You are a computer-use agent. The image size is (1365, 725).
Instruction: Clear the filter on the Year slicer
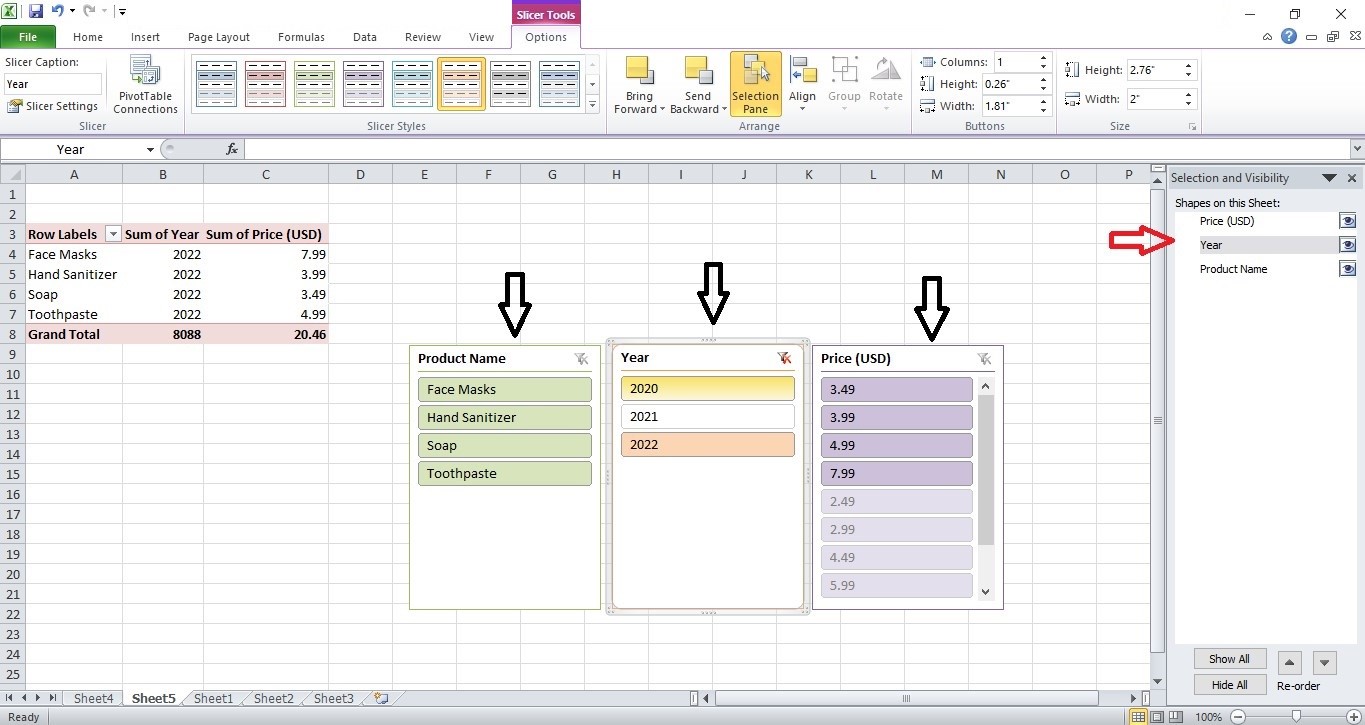tap(785, 357)
